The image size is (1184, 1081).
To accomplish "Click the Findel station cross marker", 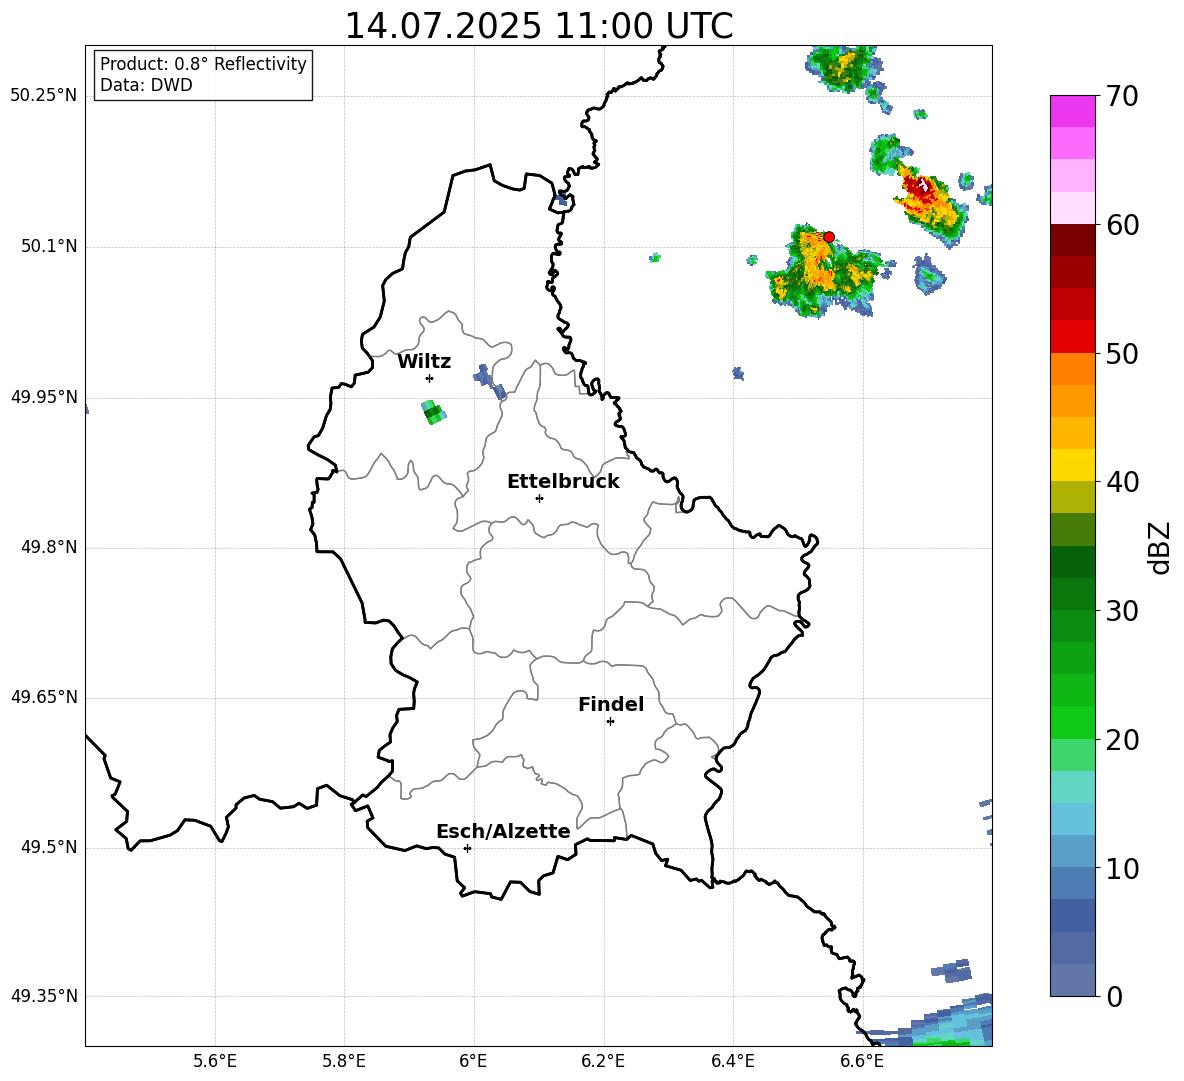I will point(610,722).
